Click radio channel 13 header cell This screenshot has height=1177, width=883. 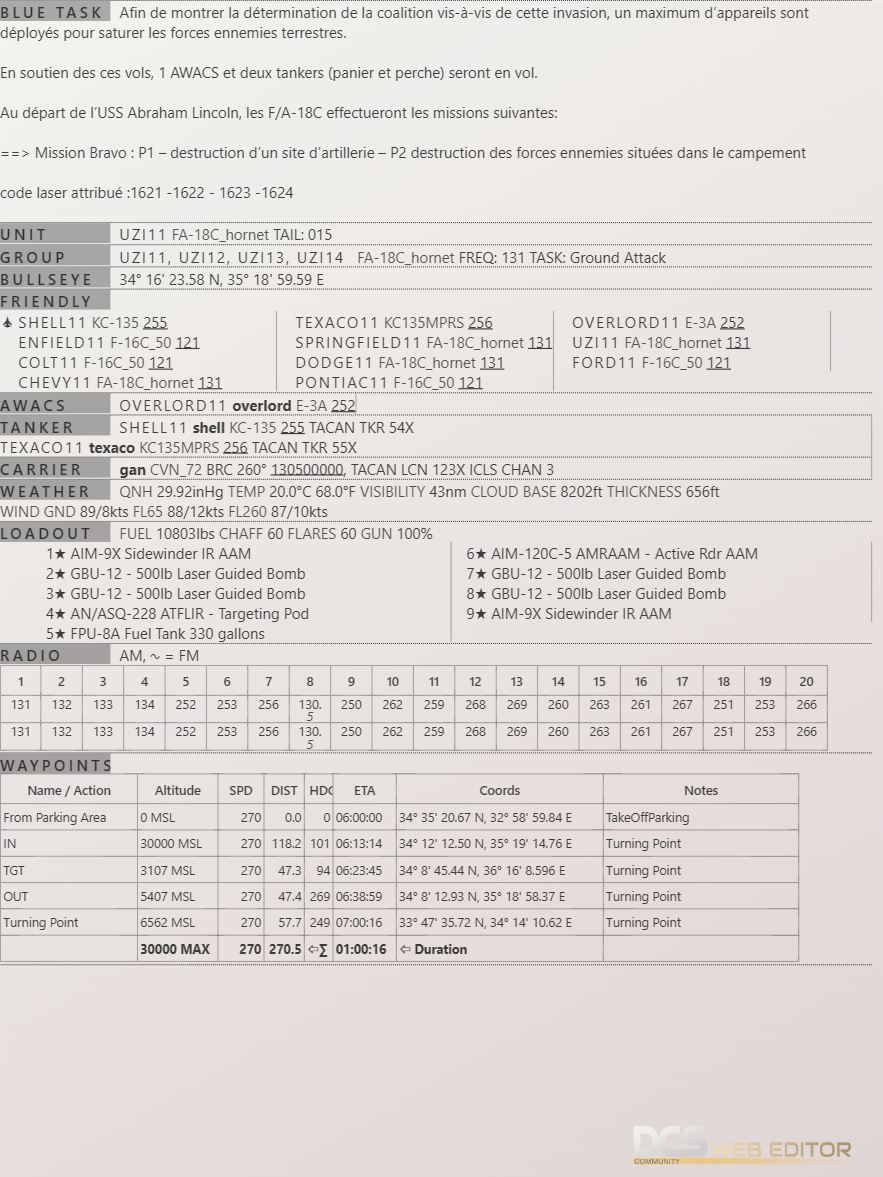pos(517,682)
